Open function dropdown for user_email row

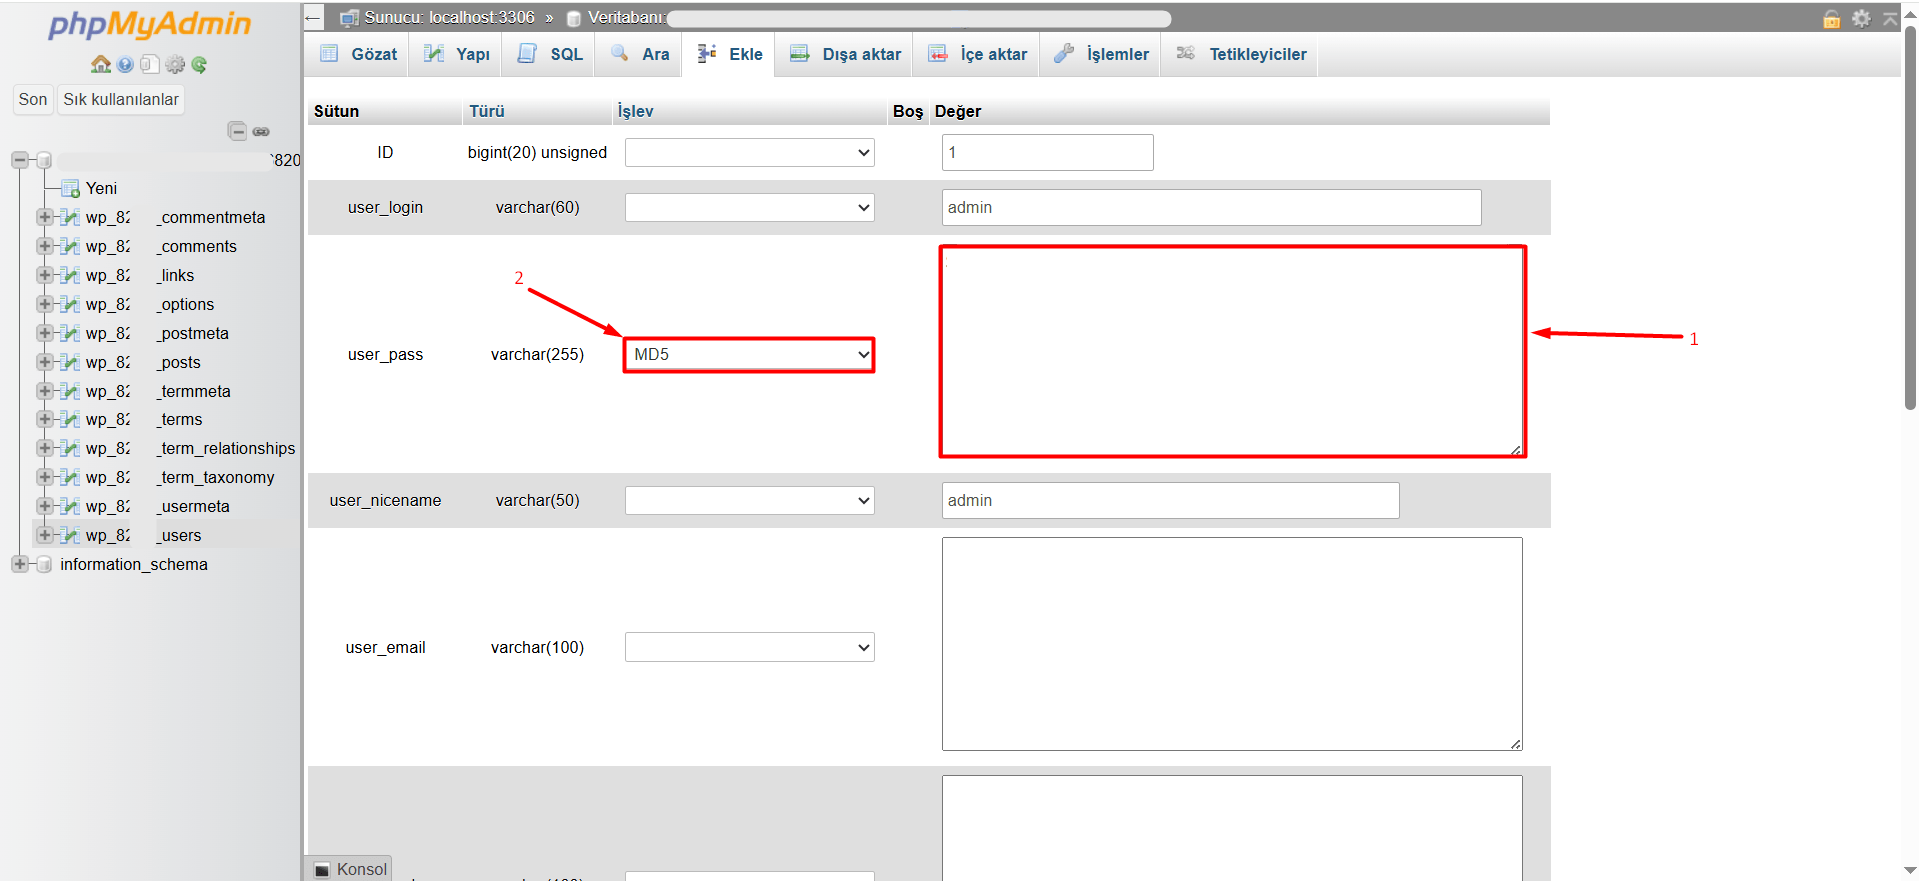pyautogui.click(x=749, y=648)
